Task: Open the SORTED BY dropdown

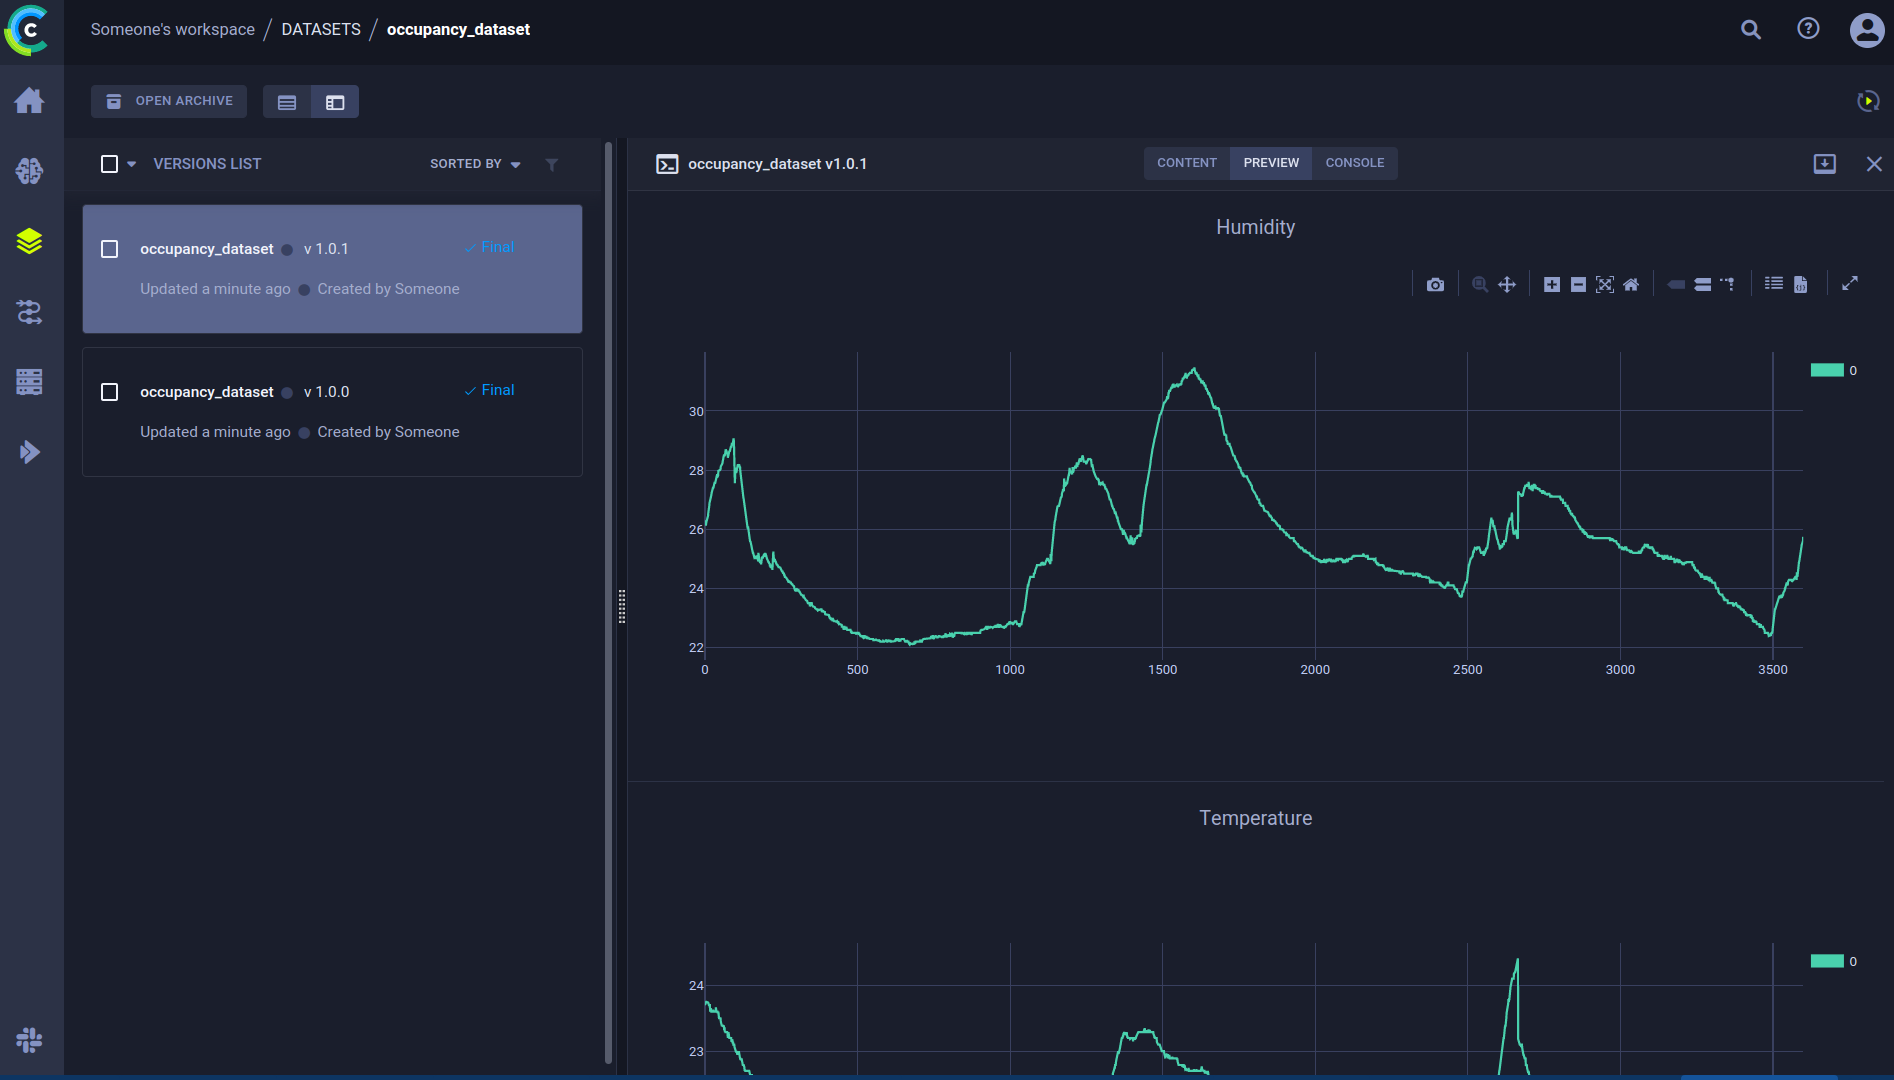Action: [475, 164]
